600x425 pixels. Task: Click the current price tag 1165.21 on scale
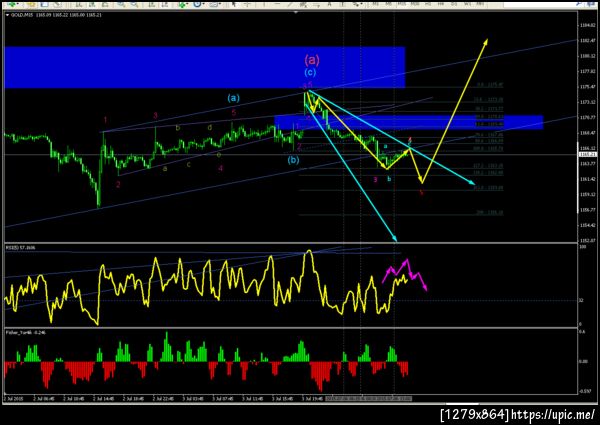(x=587, y=155)
